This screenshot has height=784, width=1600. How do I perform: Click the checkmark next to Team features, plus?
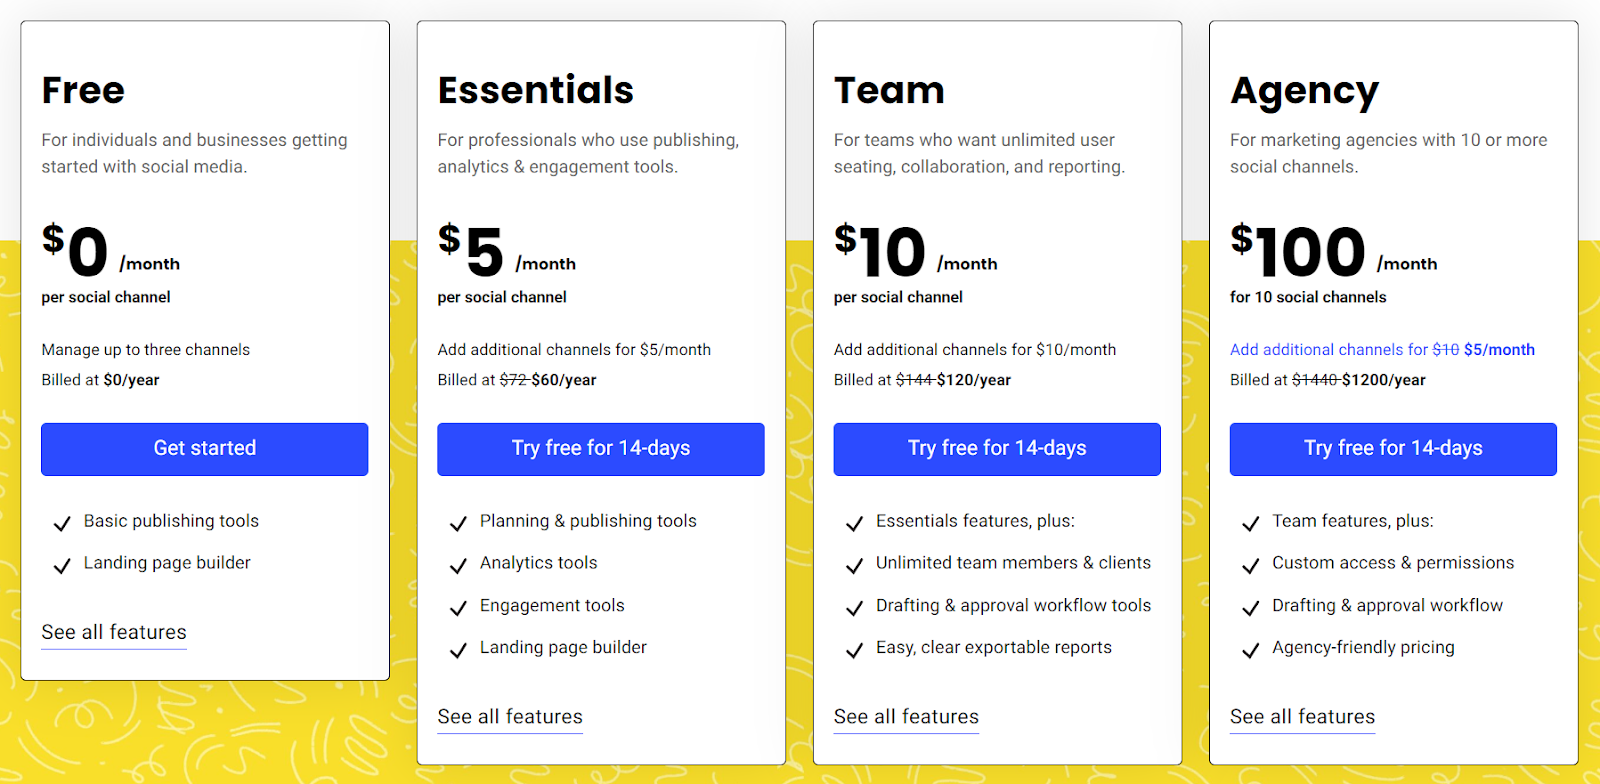coord(1250,523)
